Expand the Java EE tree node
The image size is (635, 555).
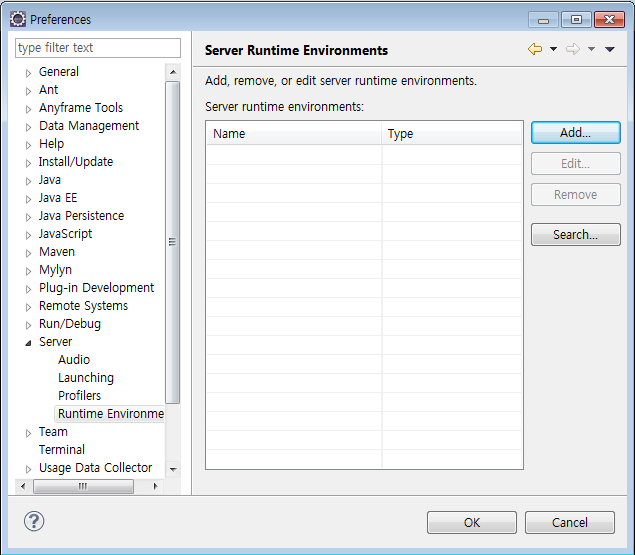[28, 198]
